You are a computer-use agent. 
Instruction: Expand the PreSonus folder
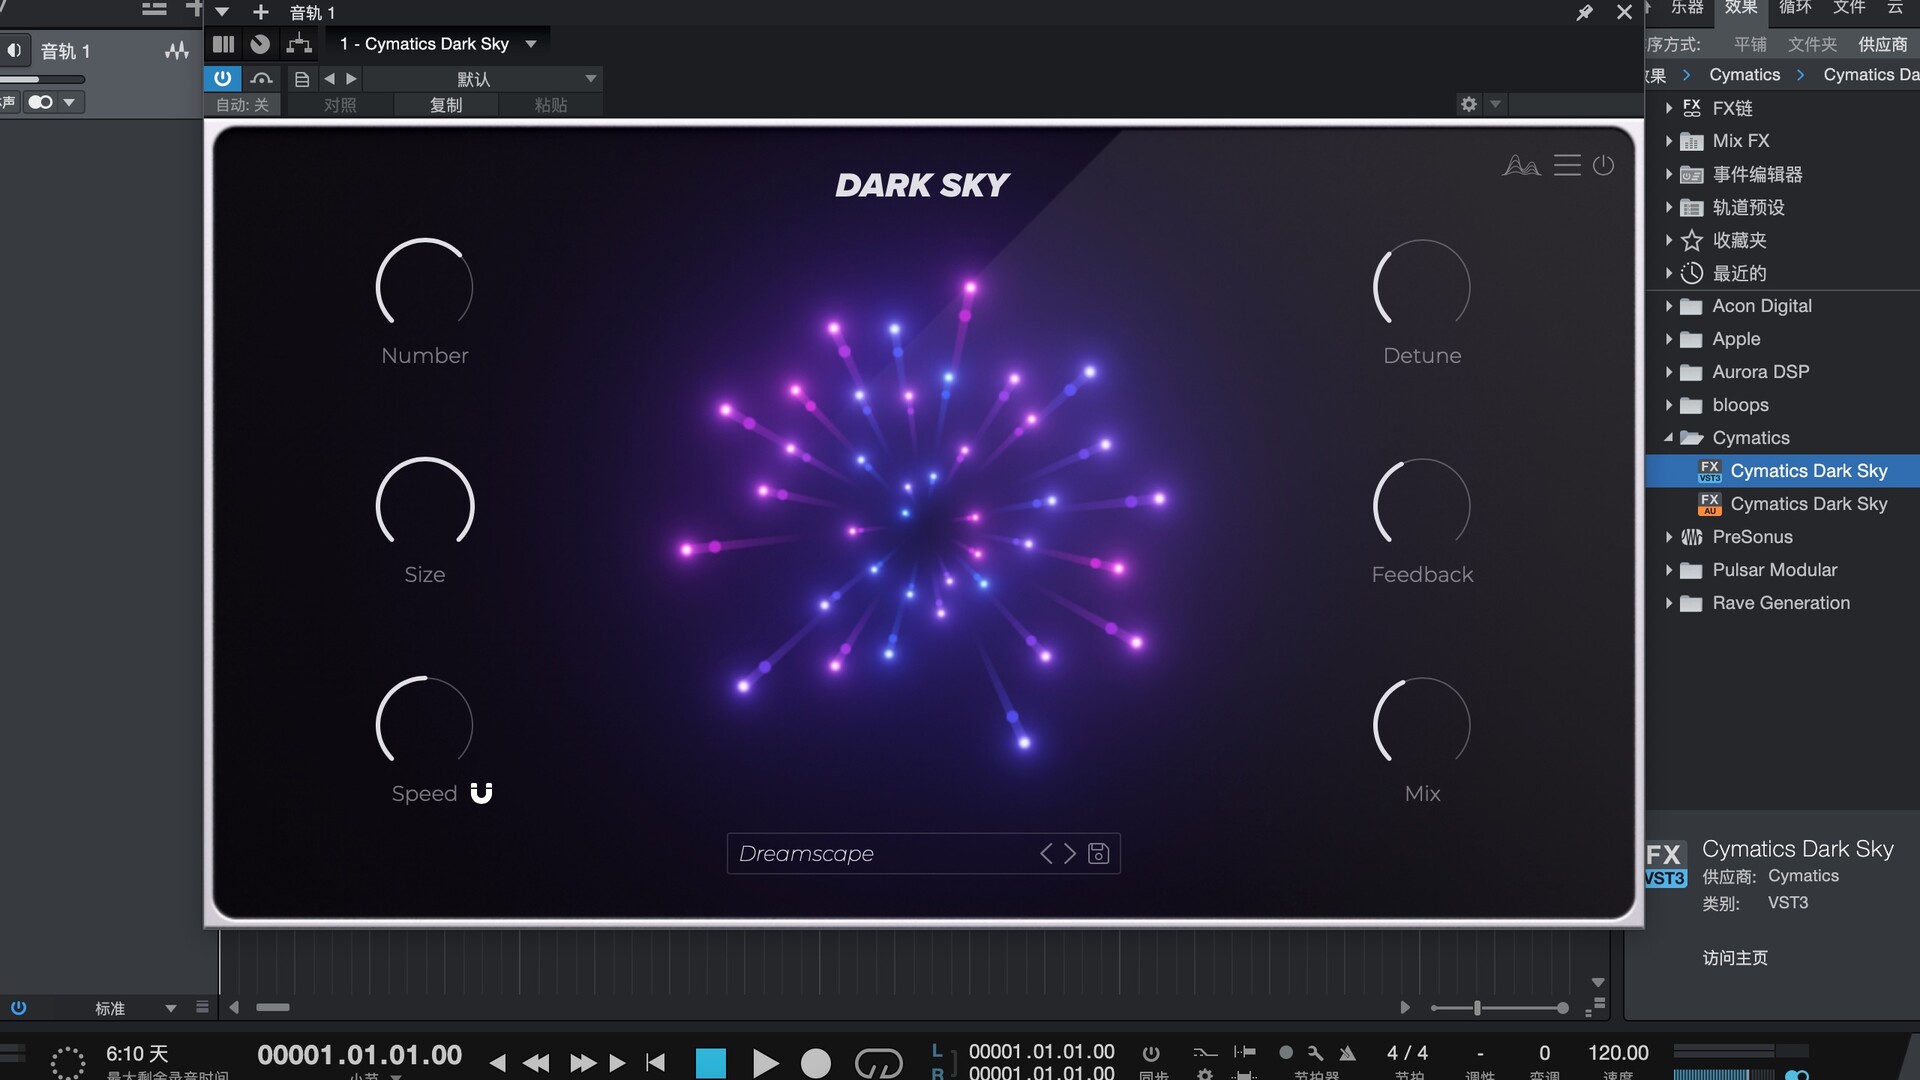coord(1668,537)
